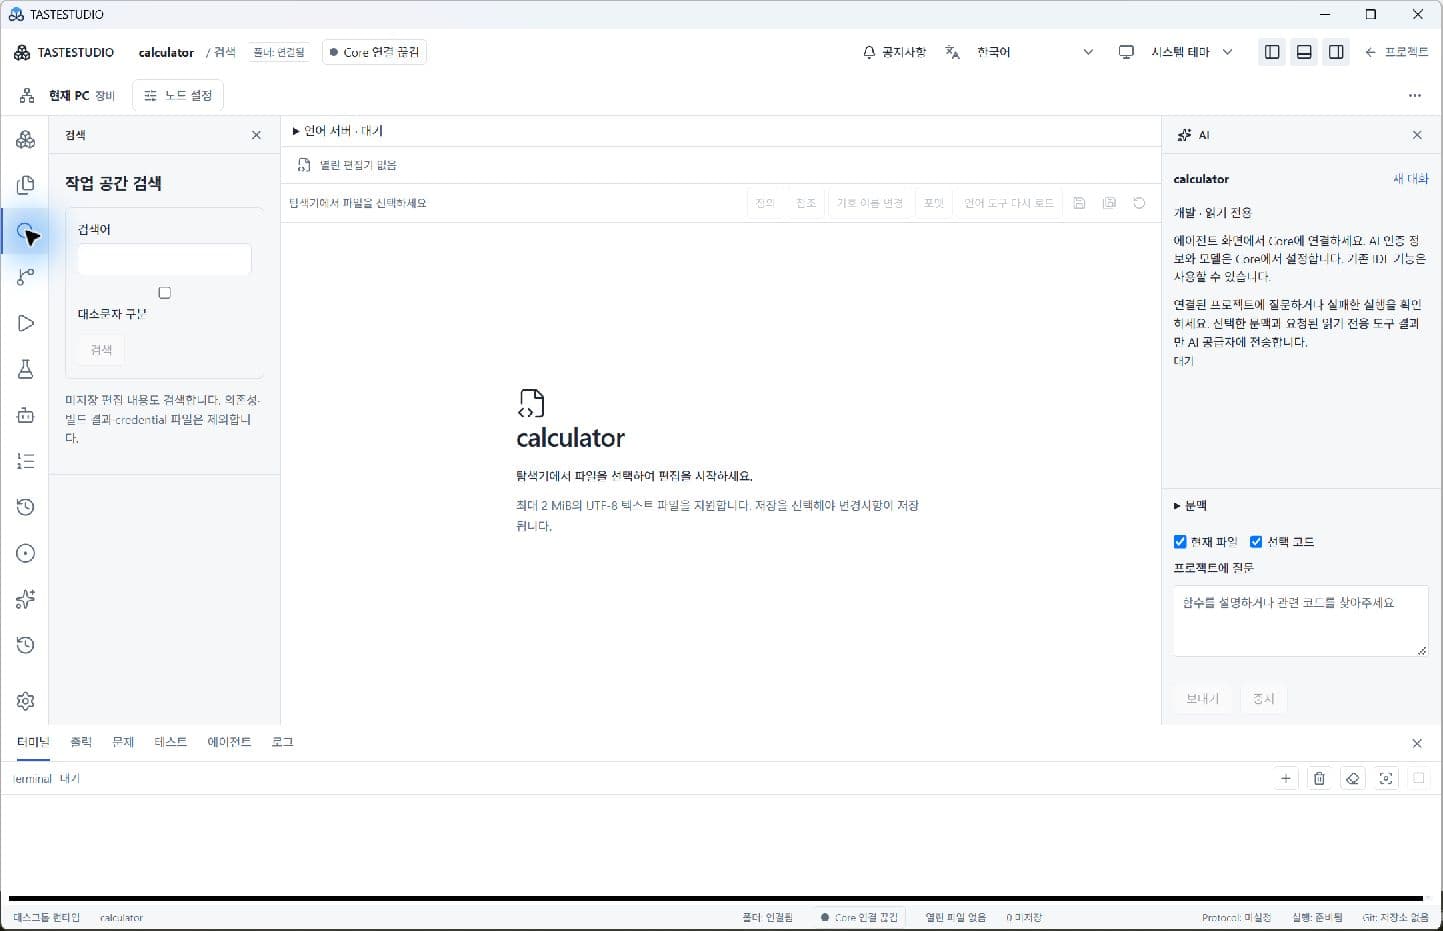Open the agent robot view in sidebar
Image resolution: width=1443 pixels, height=931 pixels.
point(26,415)
